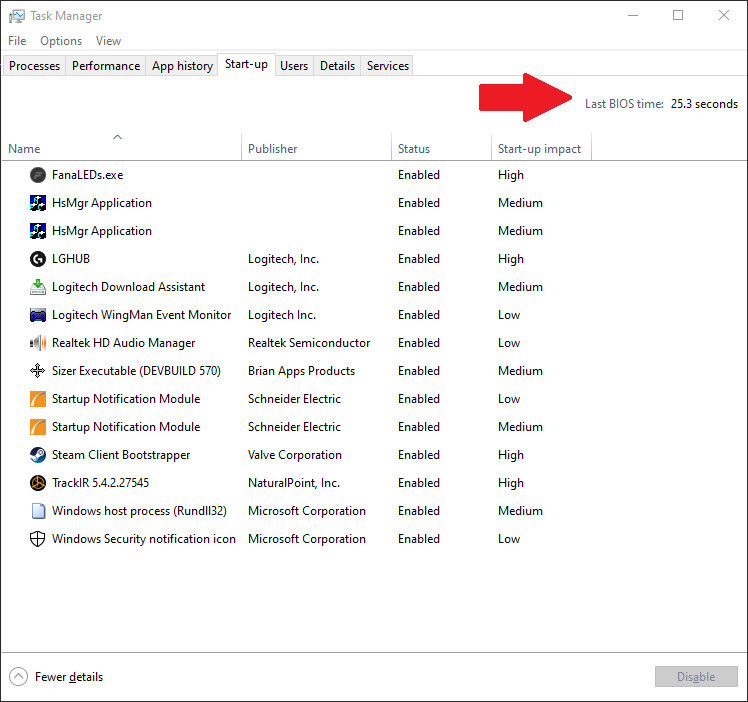748x702 pixels.
Task: Select the Windows host process (Rundll32) name
Action: tap(139, 511)
